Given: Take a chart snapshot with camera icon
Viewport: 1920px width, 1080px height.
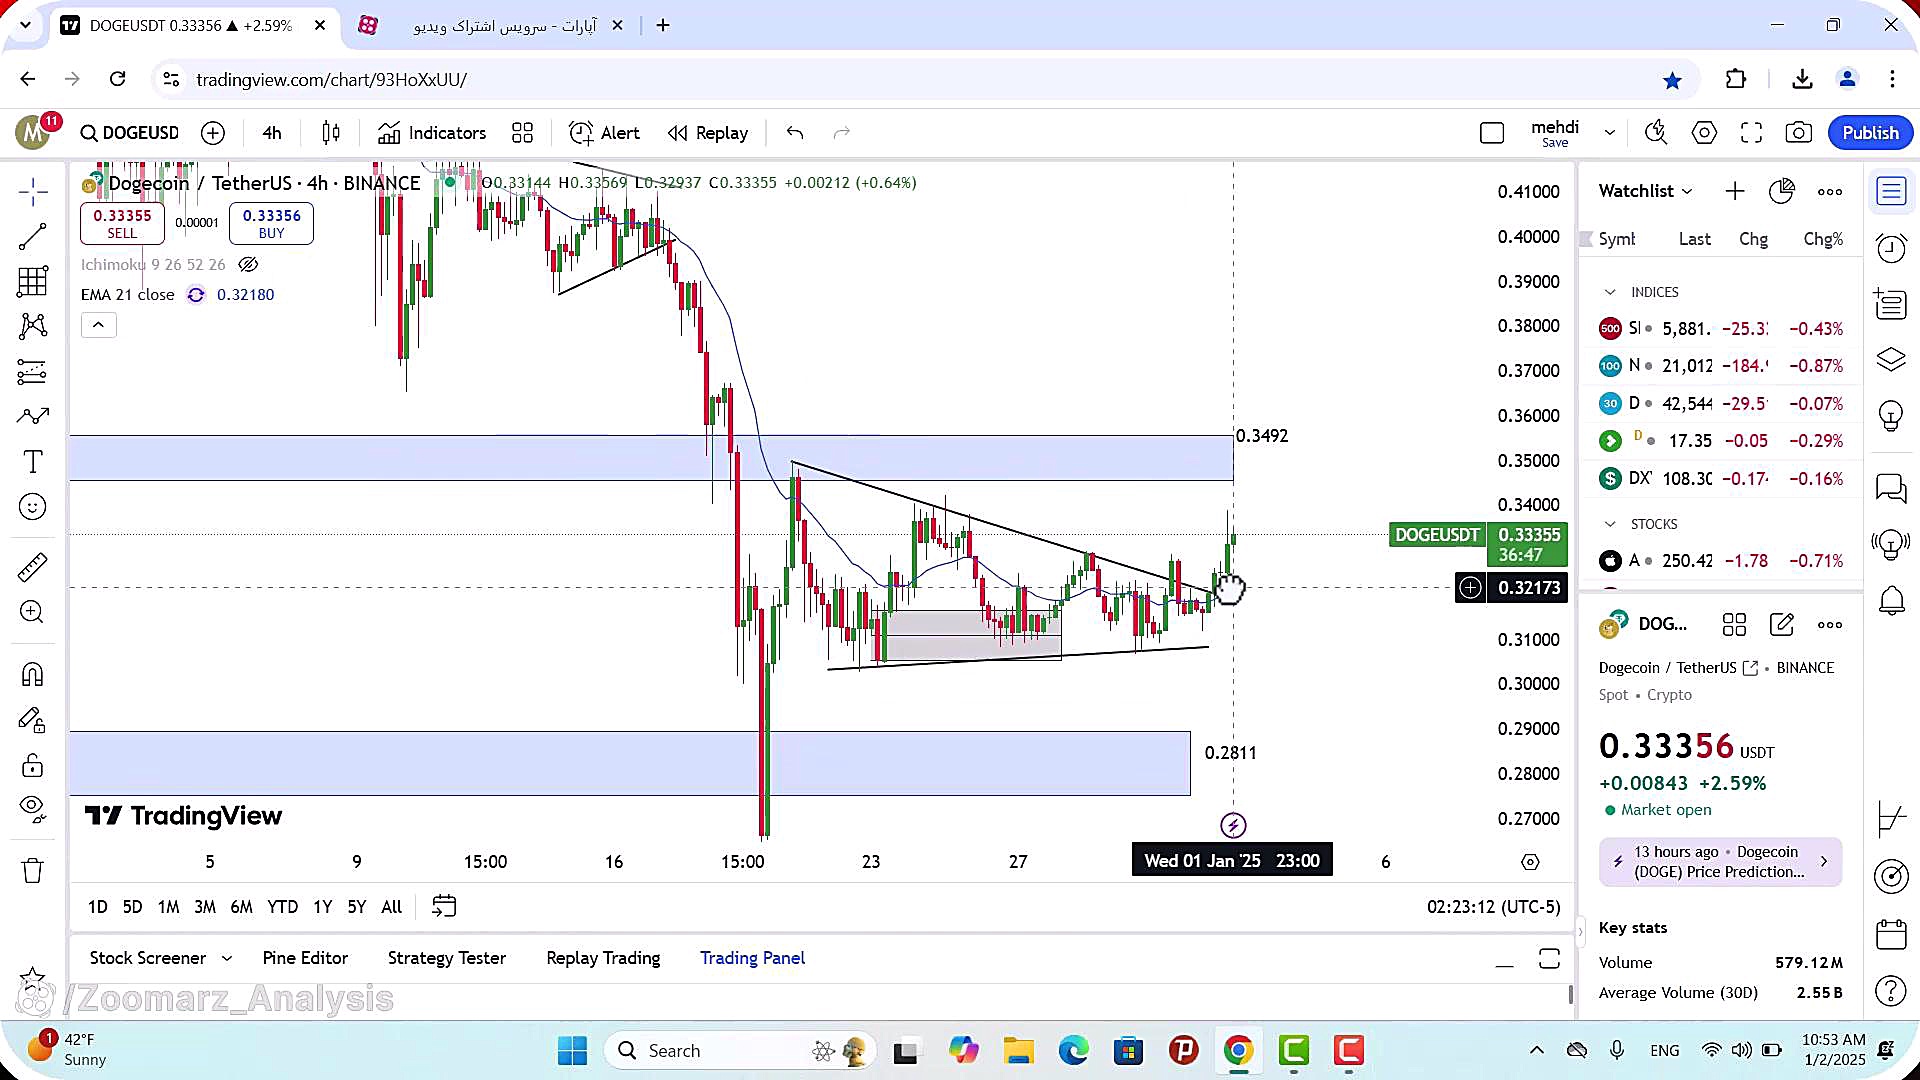Looking at the screenshot, I should tap(1799, 133).
